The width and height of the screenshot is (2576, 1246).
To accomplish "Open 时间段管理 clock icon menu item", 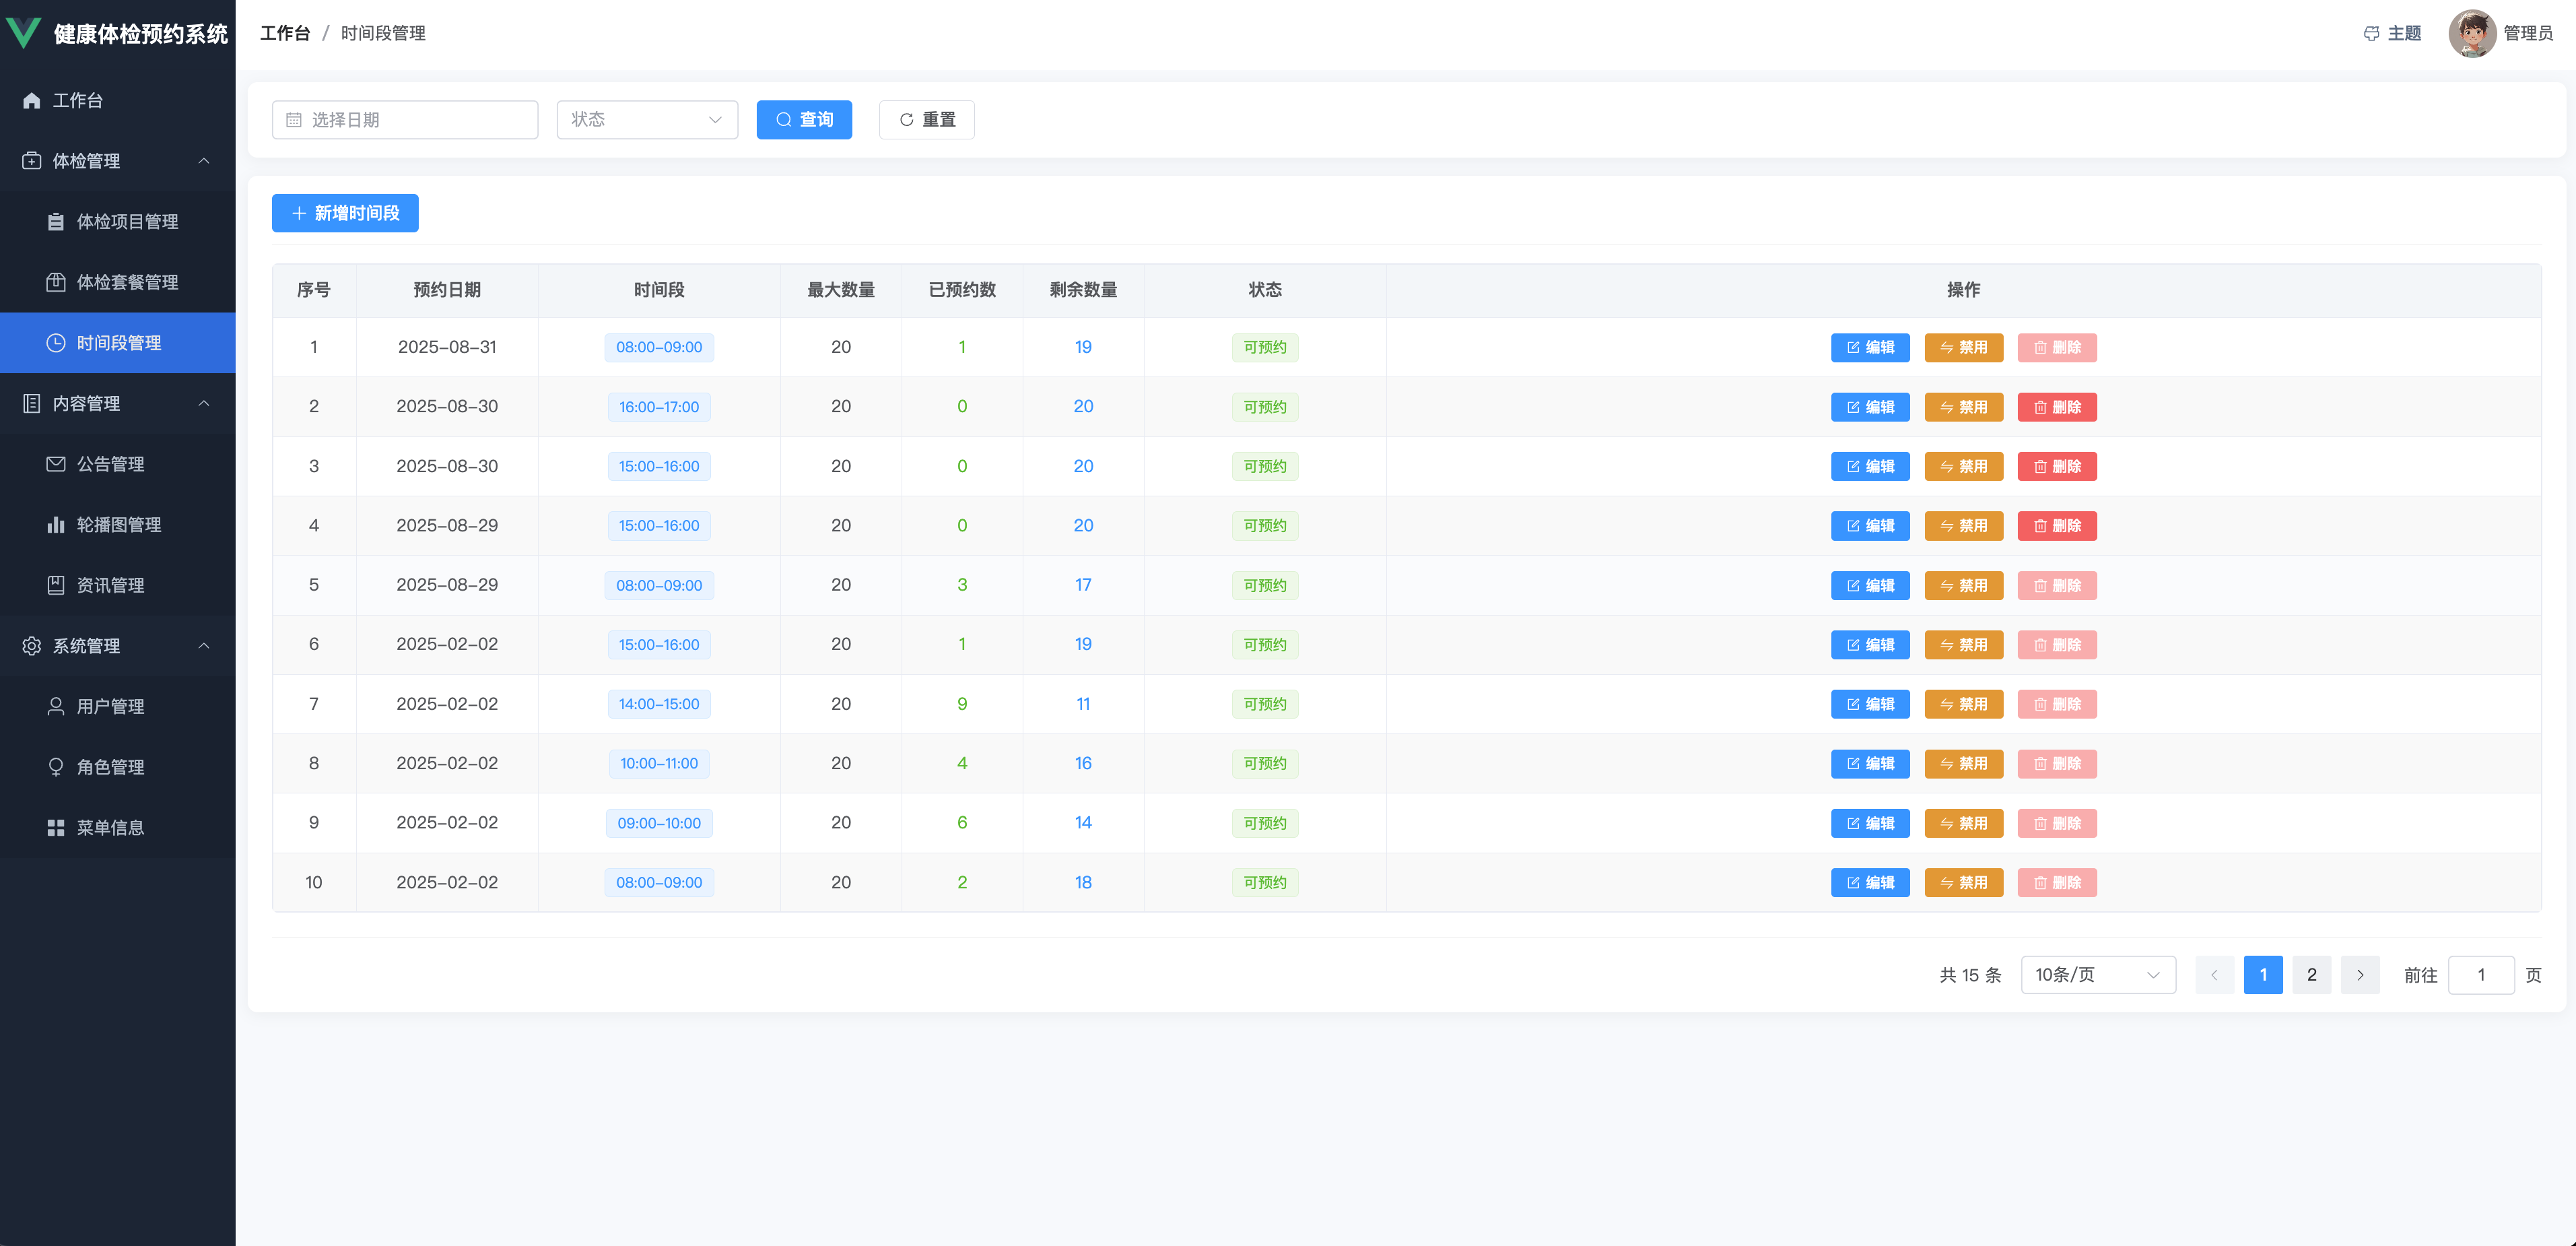I will click(x=56, y=343).
